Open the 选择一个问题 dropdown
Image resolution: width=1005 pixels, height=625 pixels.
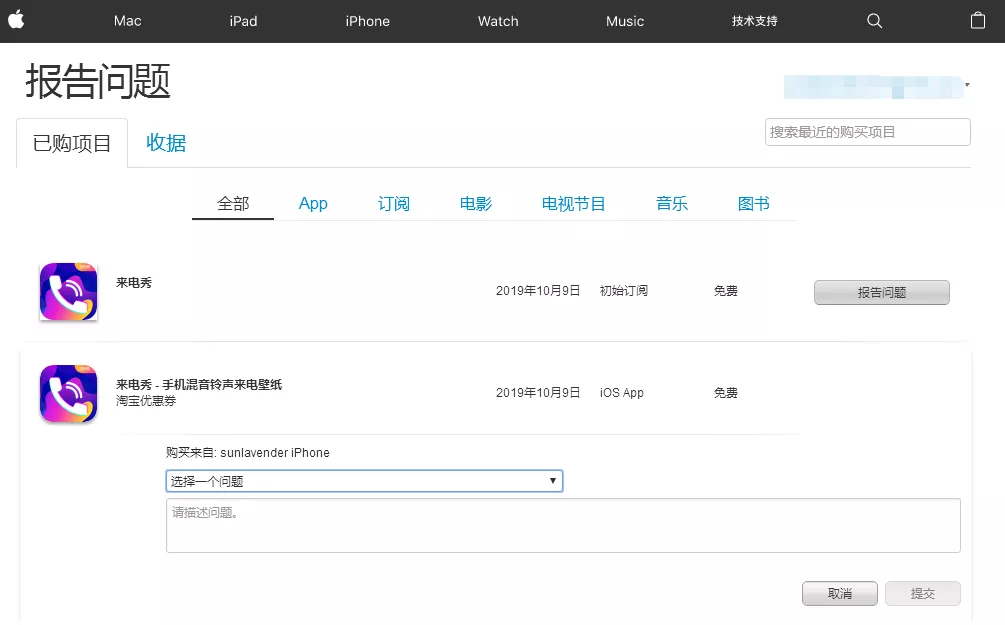click(364, 481)
